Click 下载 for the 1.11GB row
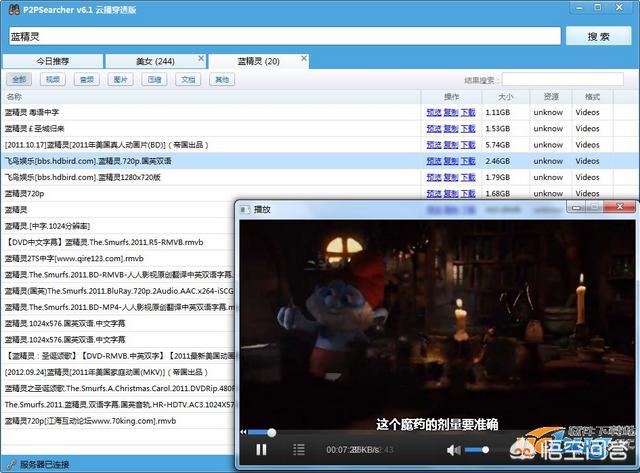The image size is (640, 473). pyautogui.click(x=468, y=112)
